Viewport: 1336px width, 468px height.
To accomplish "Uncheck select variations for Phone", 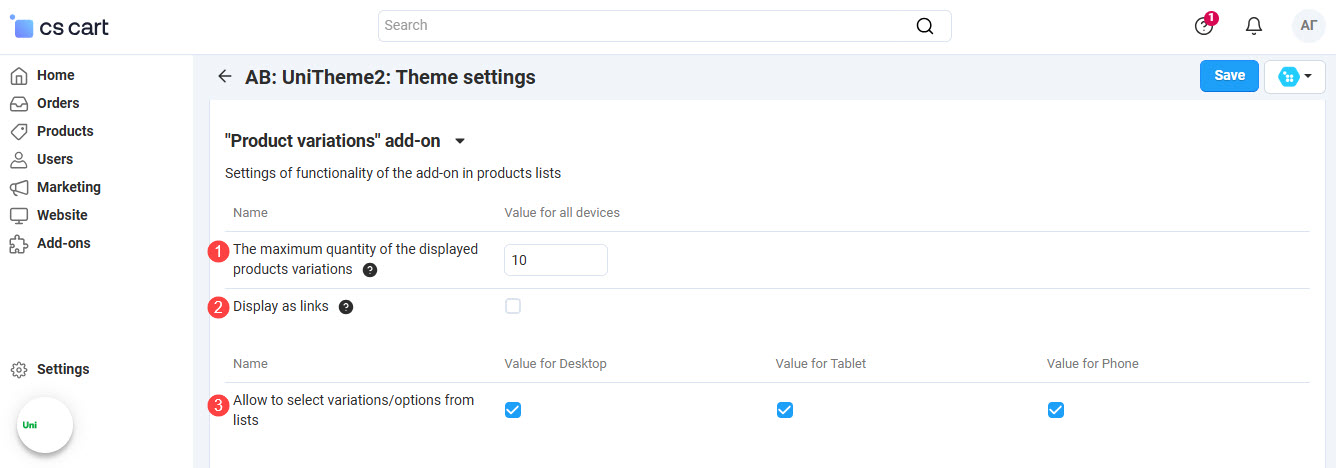I will point(1056,409).
